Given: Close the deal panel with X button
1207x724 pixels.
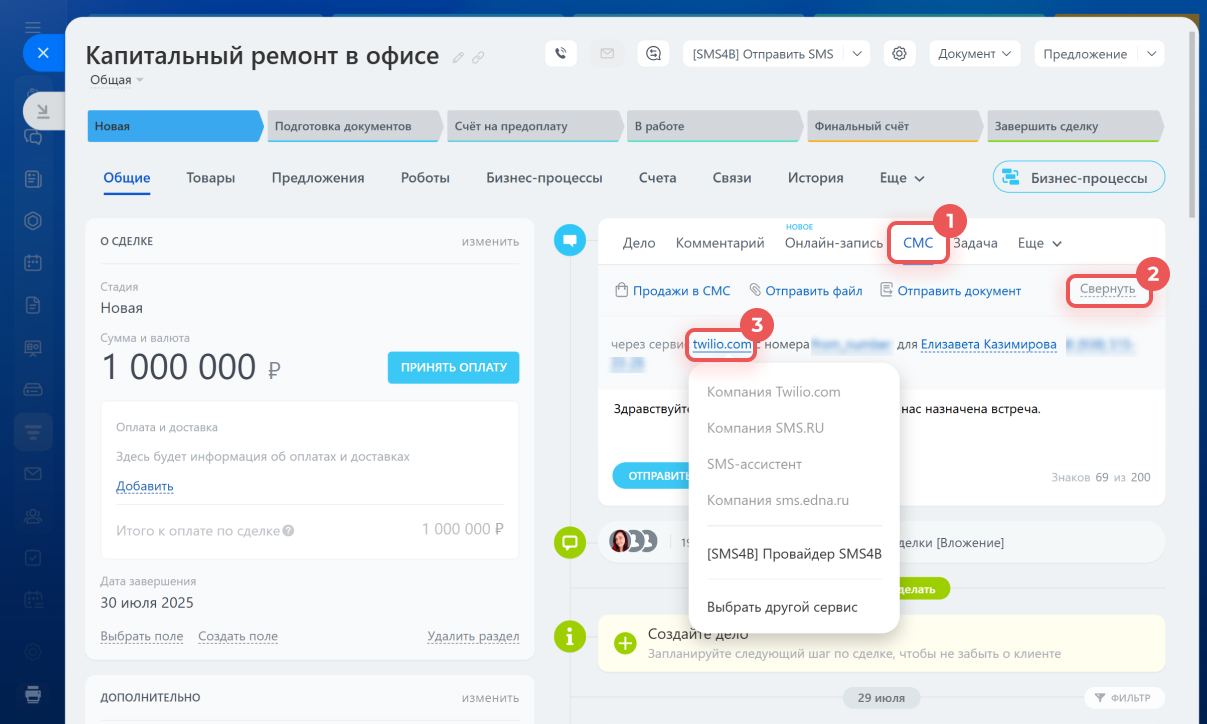Looking at the screenshot, I should [x=42, y=53].
